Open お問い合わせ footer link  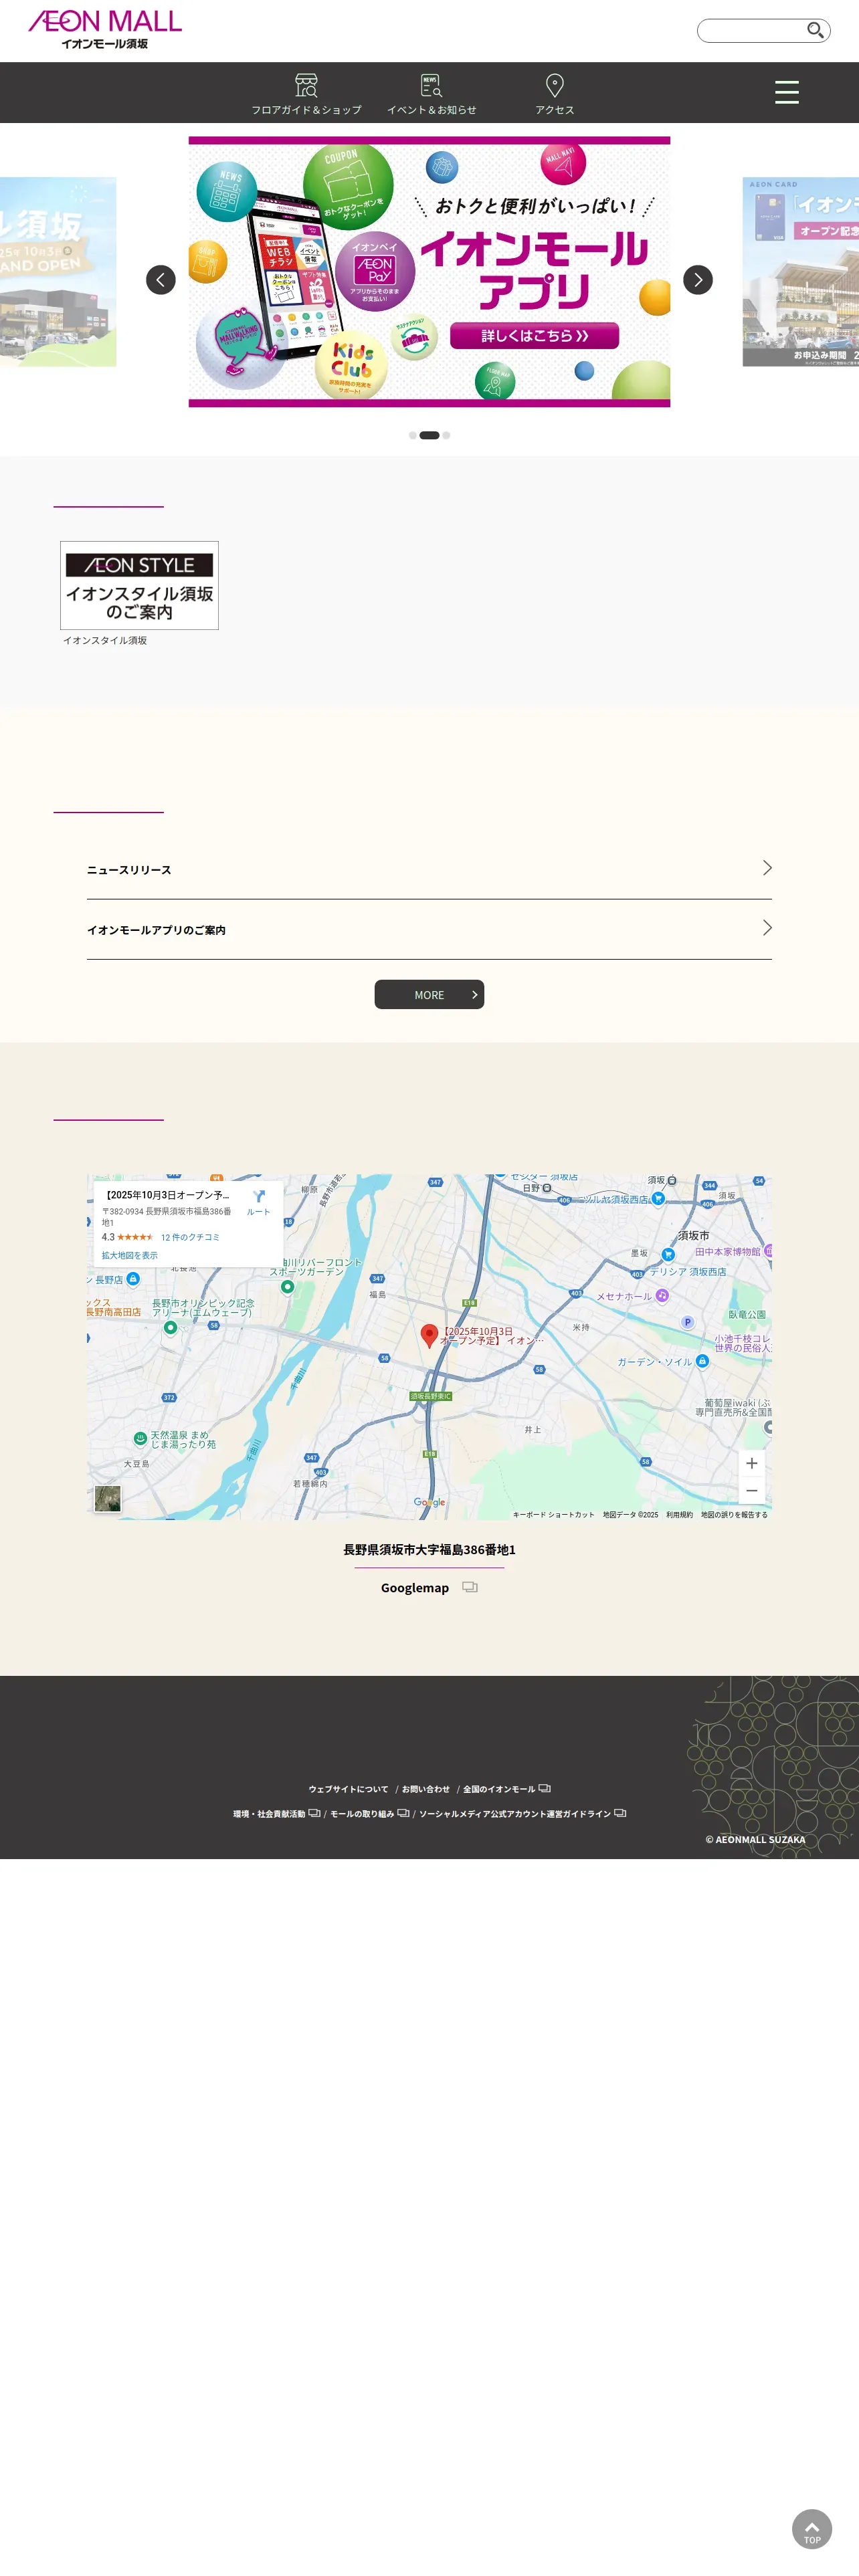[426, 1789]
